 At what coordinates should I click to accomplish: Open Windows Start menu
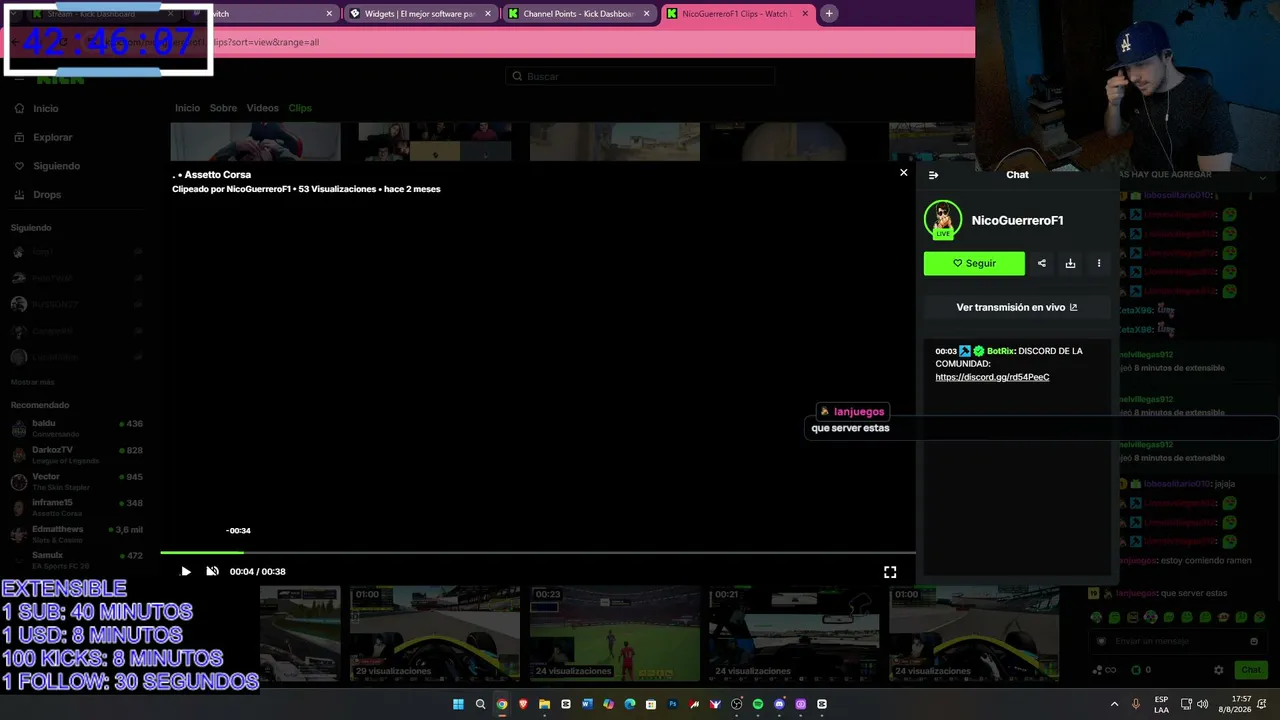pos(459,704)
